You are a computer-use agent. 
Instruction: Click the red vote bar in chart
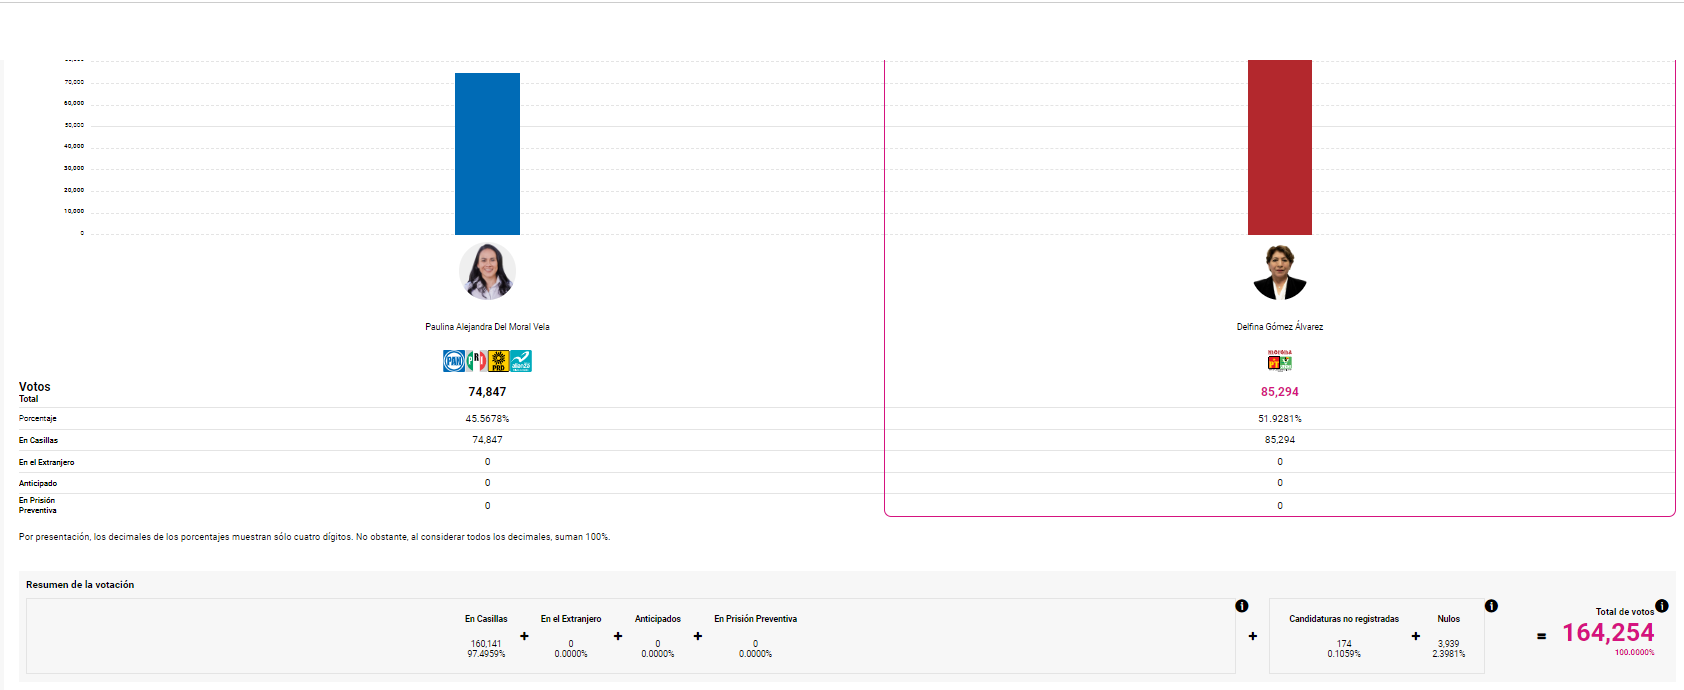(1279, 148)
